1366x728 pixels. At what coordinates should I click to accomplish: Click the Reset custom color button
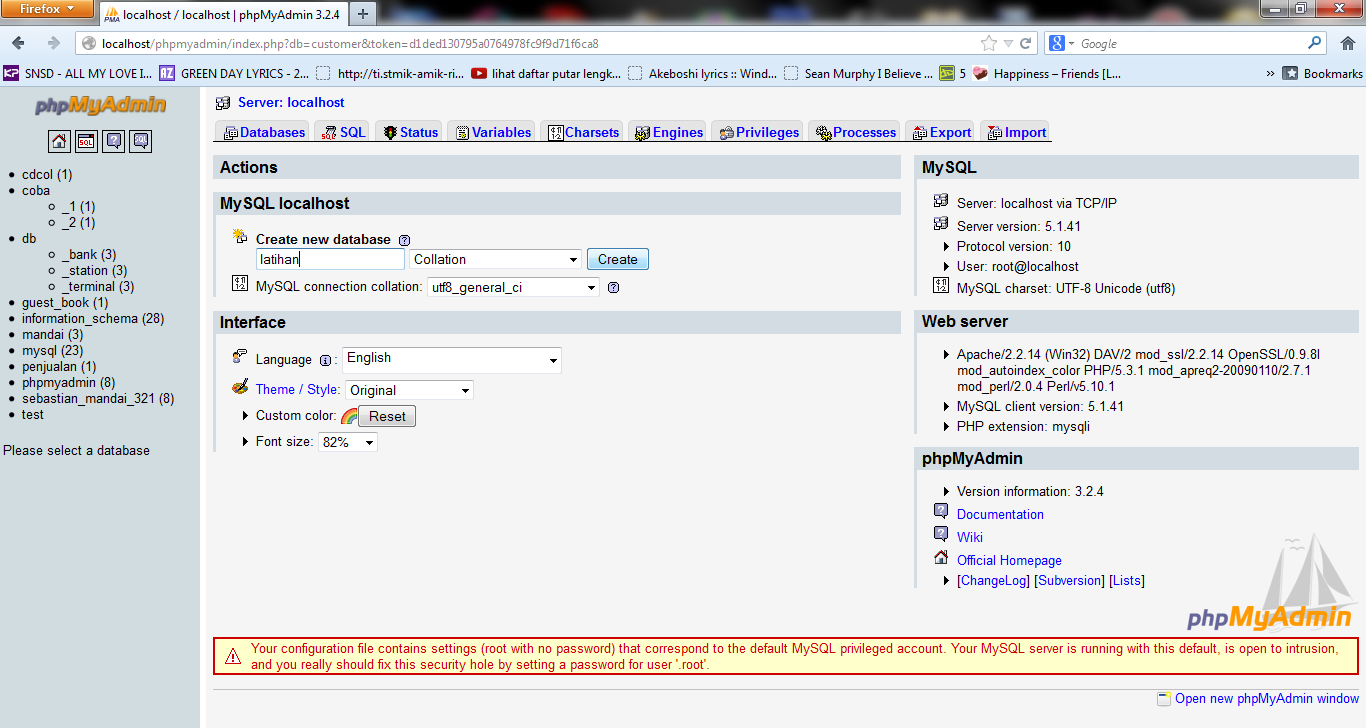pyautogui.click(x=388, y=416)
